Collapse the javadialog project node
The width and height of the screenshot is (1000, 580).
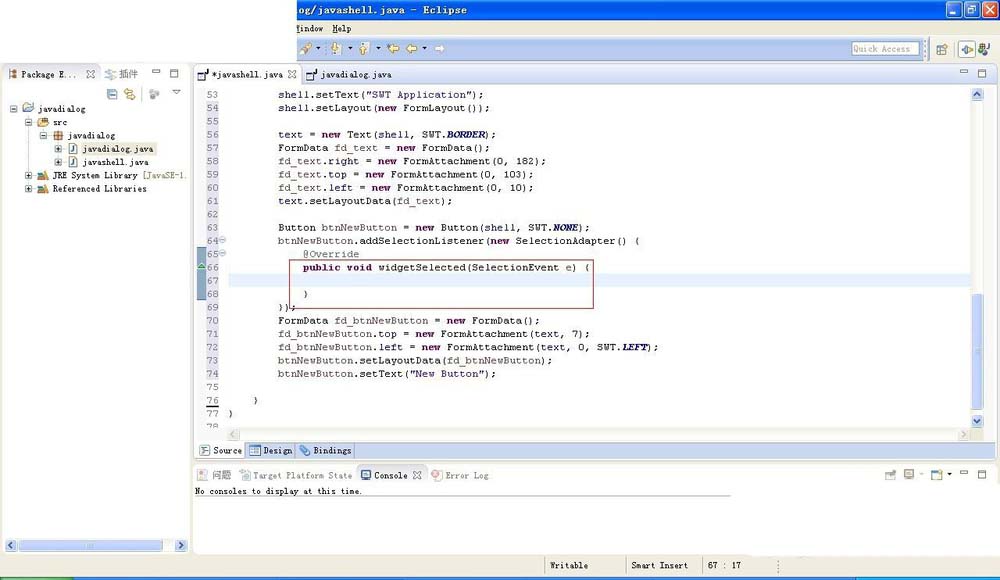tap(14, 109)
